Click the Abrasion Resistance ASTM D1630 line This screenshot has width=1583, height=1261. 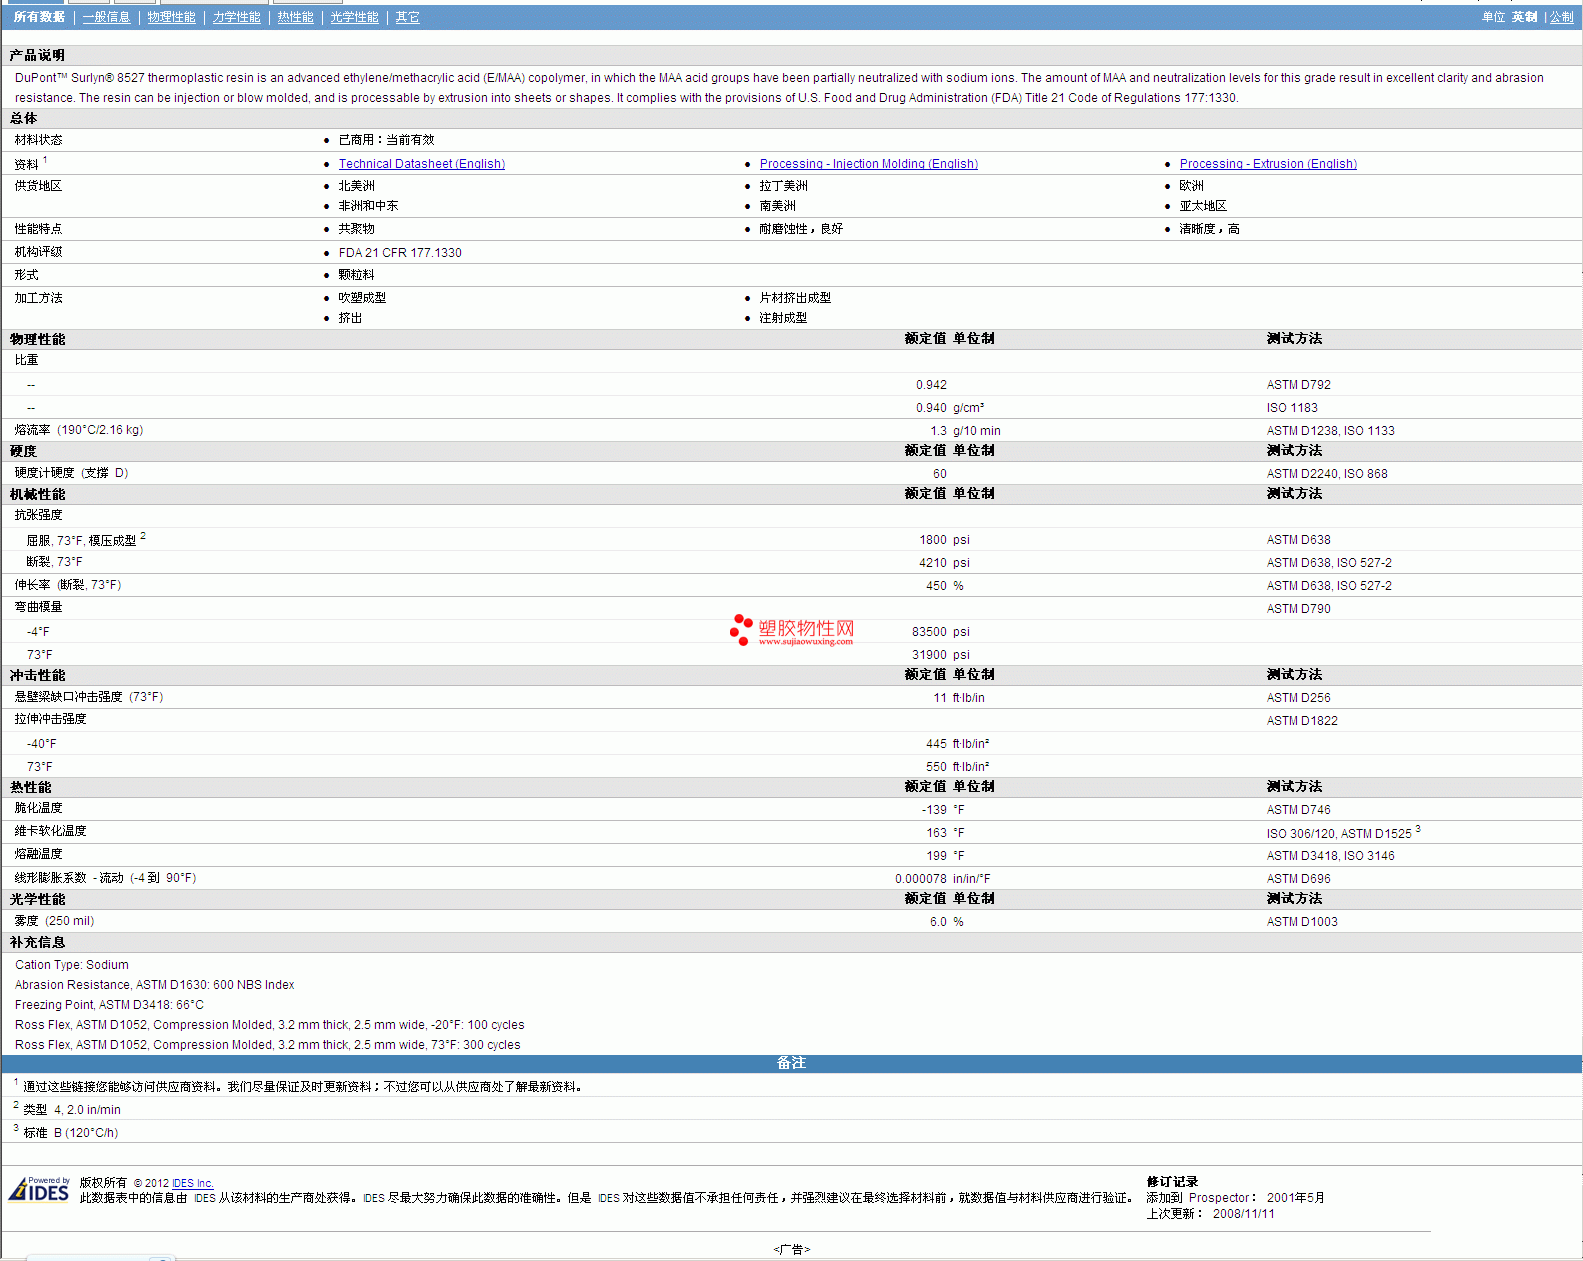155,985
